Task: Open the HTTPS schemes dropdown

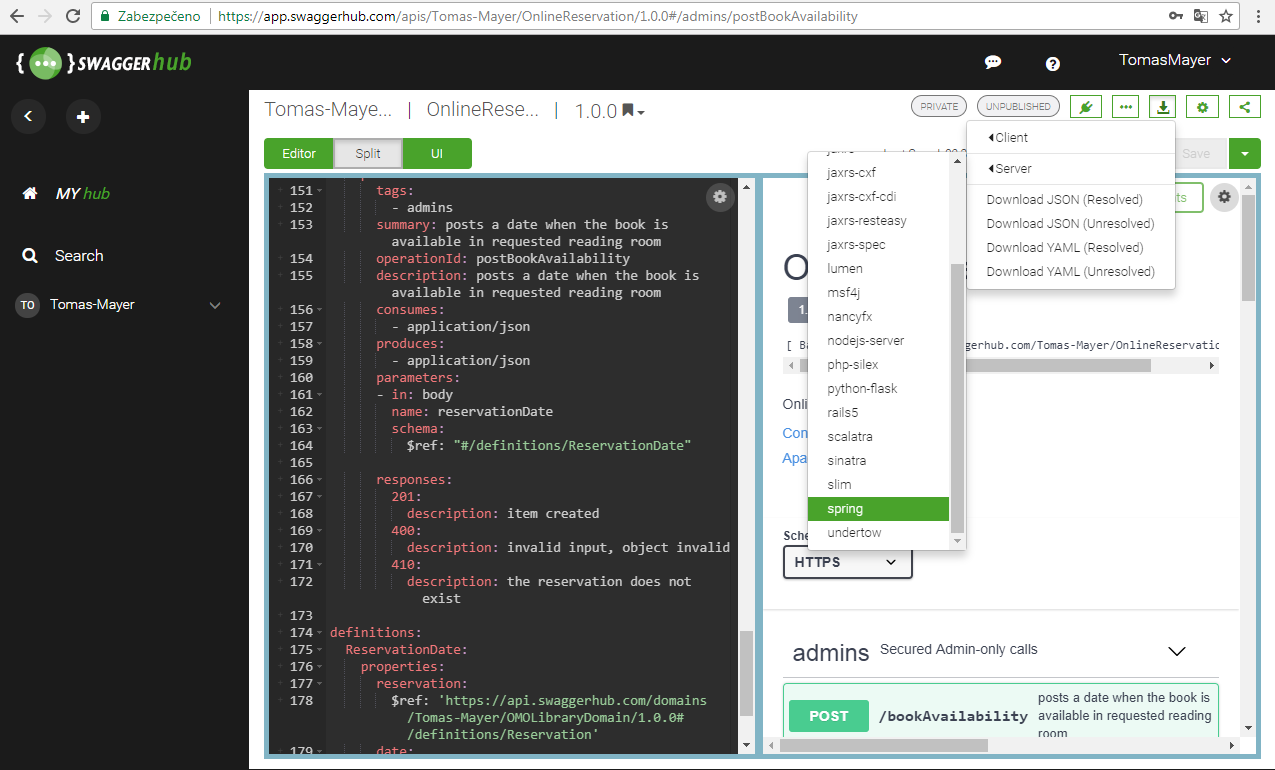Action: 847,562
